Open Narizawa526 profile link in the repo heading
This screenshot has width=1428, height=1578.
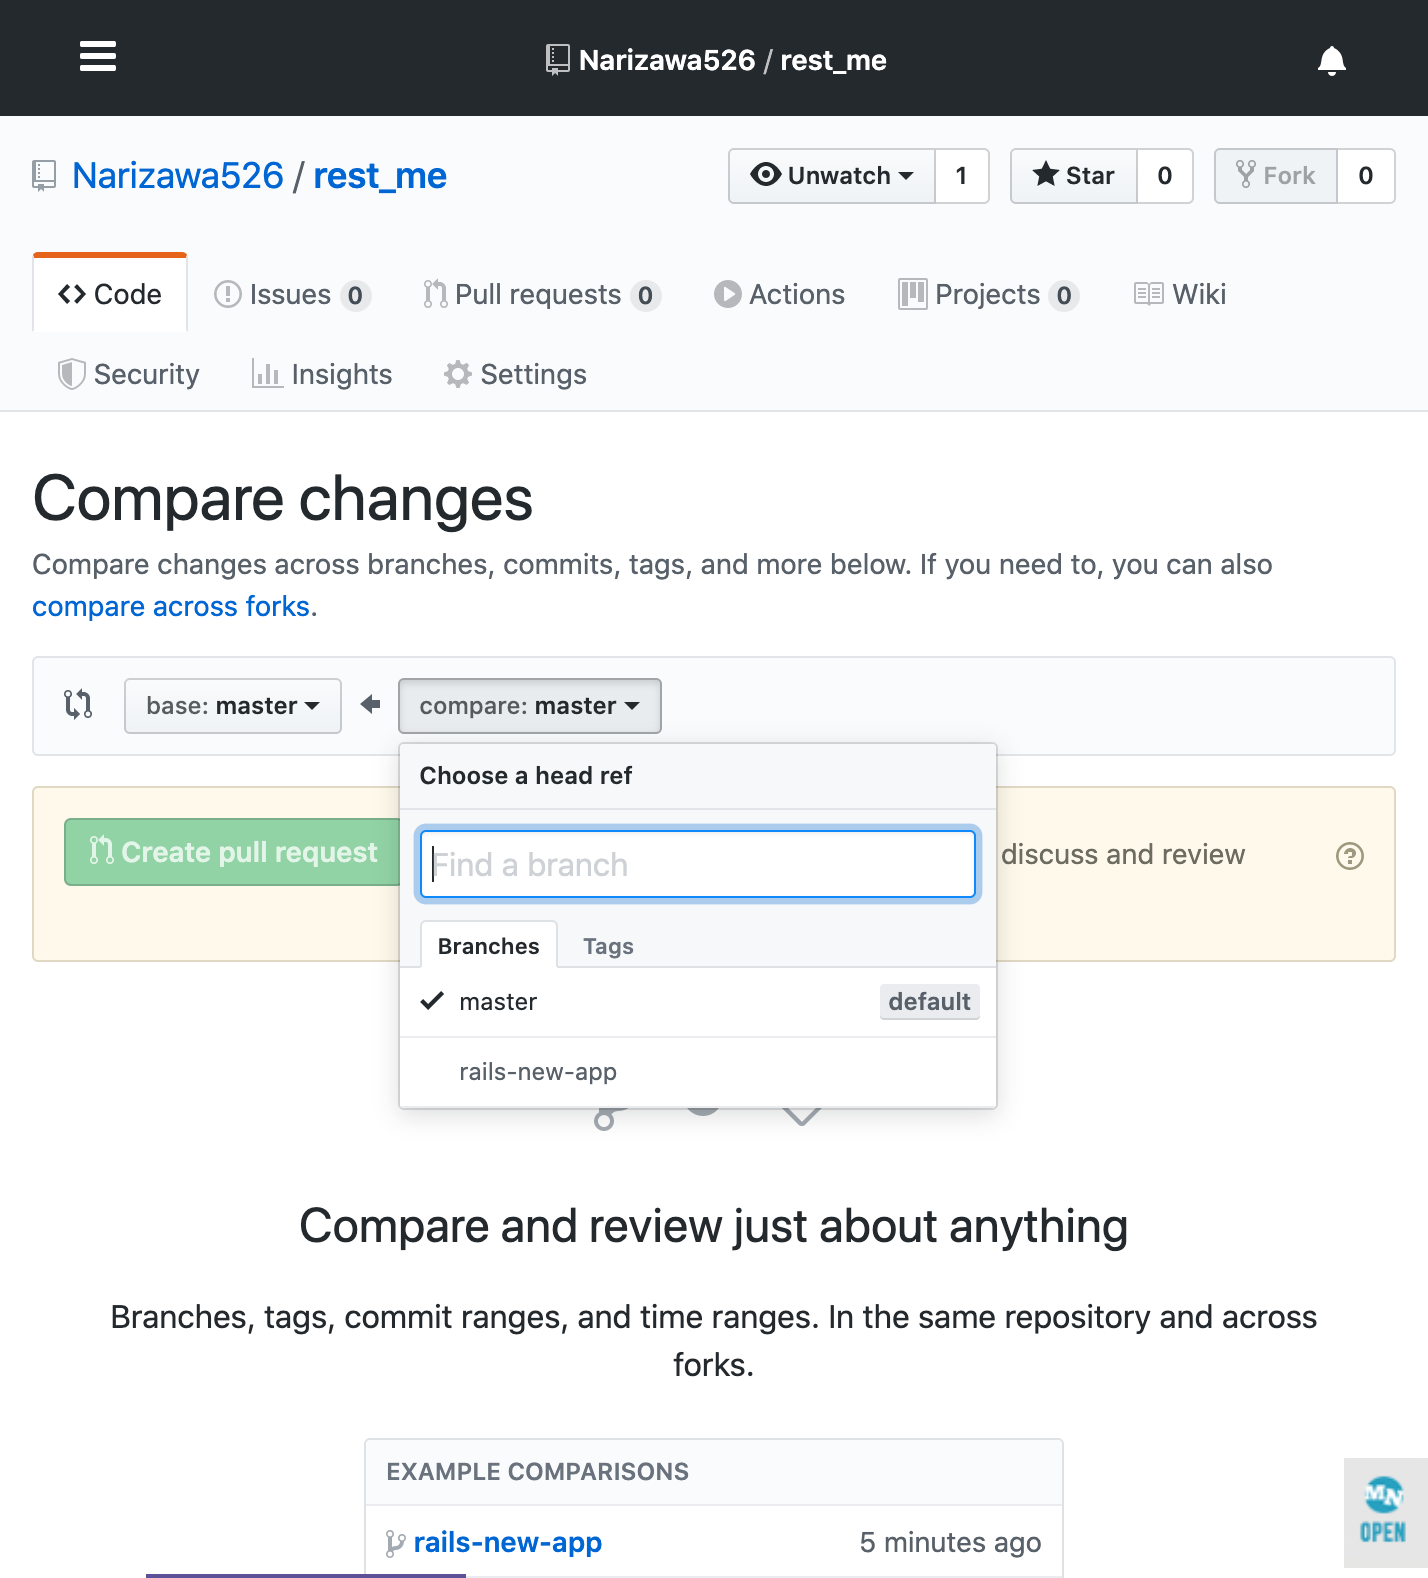coord(178,176)
